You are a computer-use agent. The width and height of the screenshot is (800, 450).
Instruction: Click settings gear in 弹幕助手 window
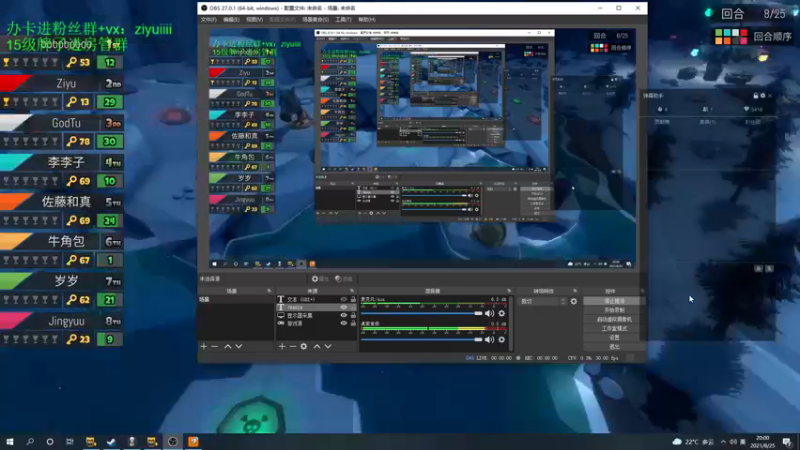[763, 95]
